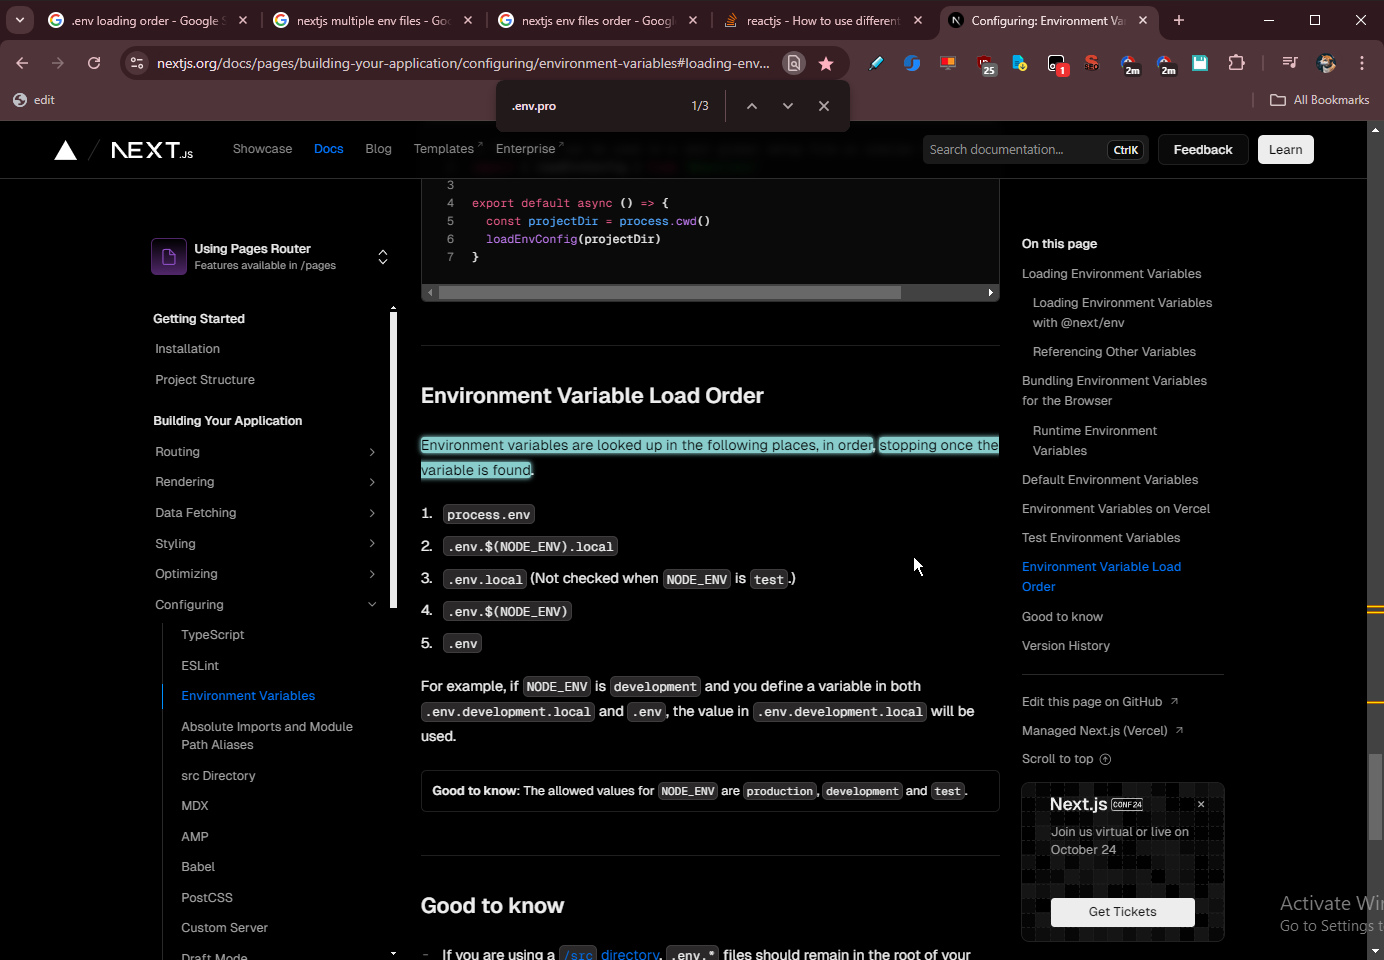Dismiss the Next.js Conf banner

pyautogui.click(x=1201, y=804)
